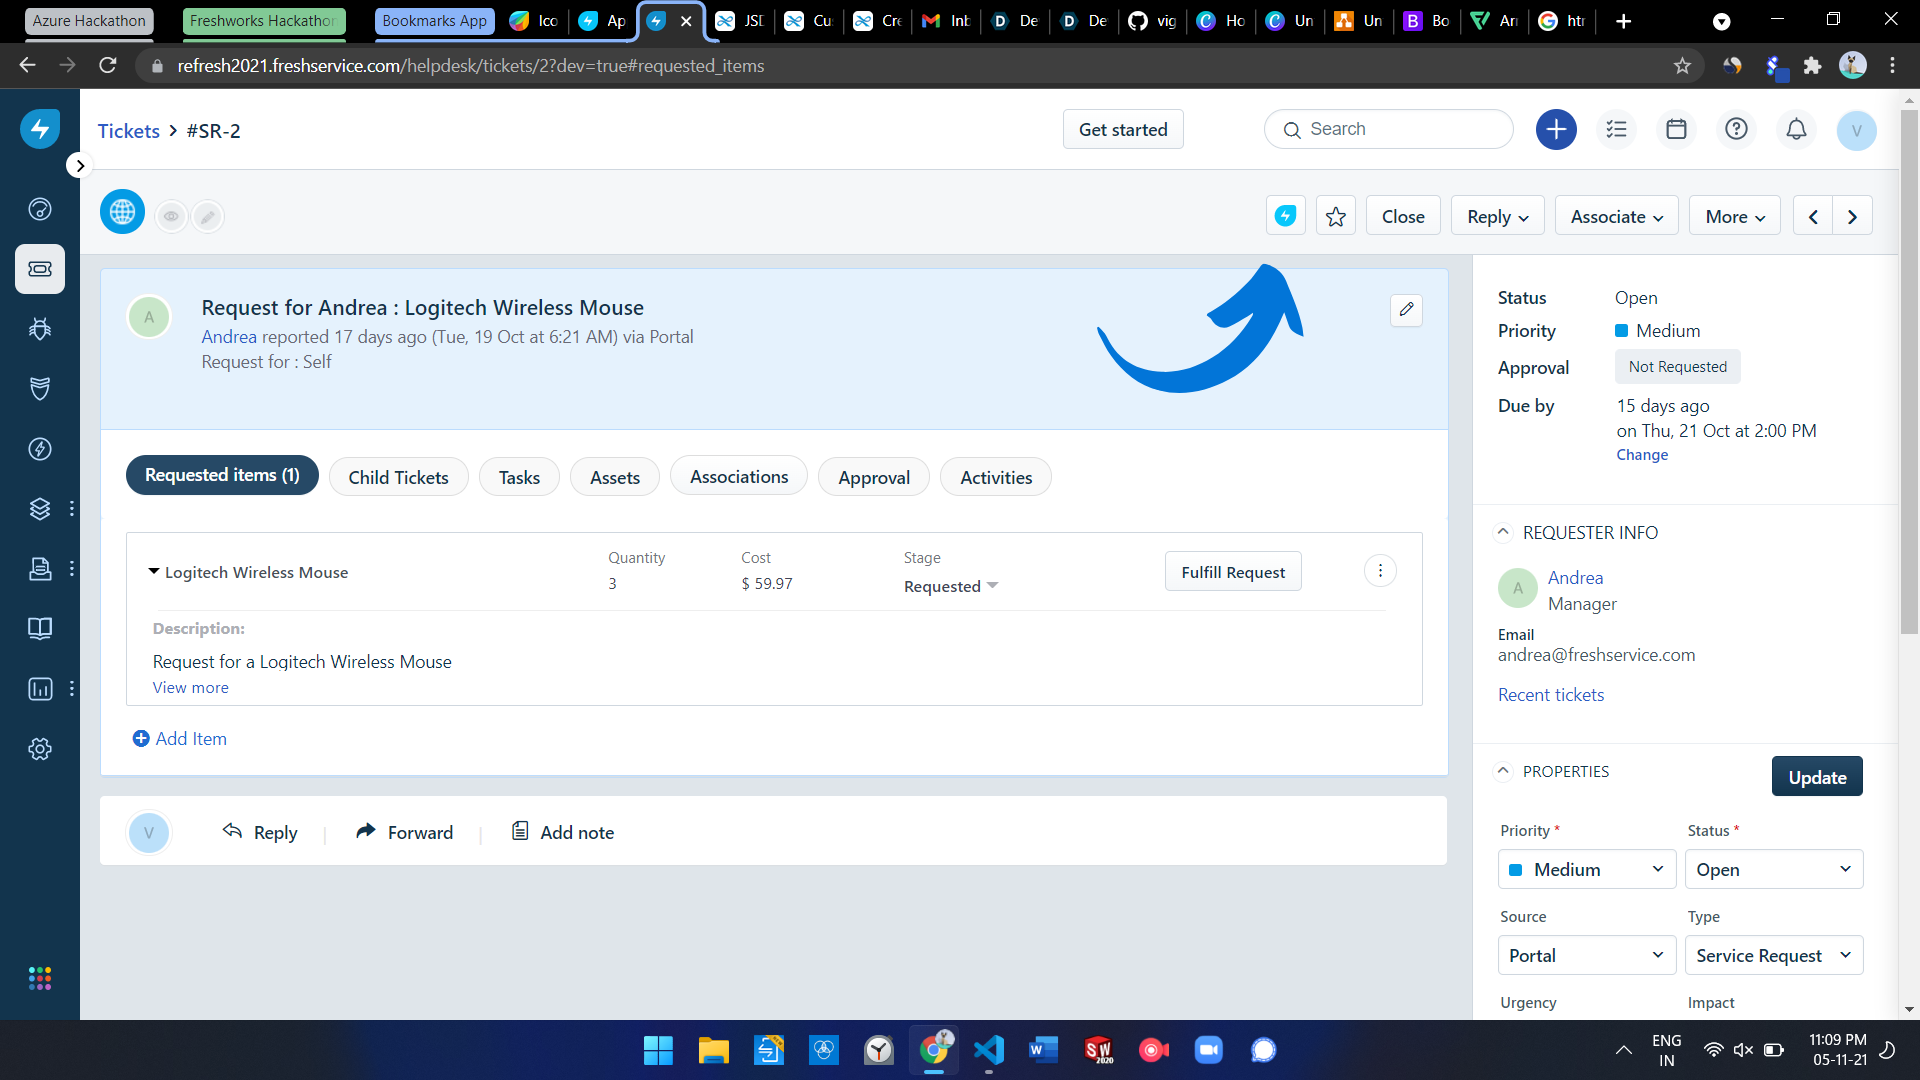Open the my tasks checklist icon

coord(1616,129)
